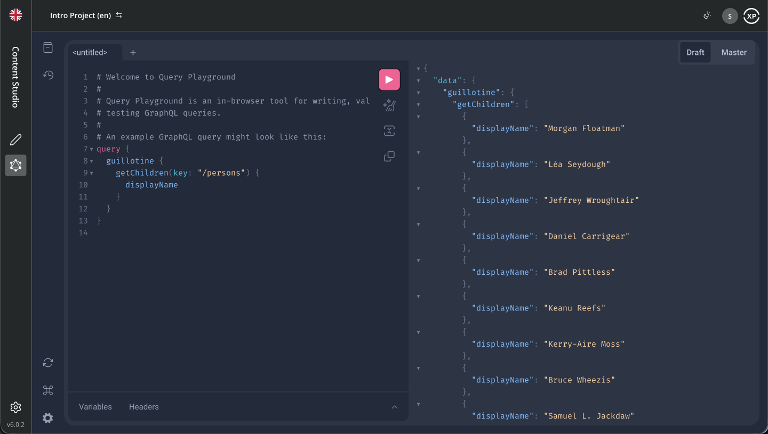Click the prettify query magic wand icon

click(x=389, y=105)
